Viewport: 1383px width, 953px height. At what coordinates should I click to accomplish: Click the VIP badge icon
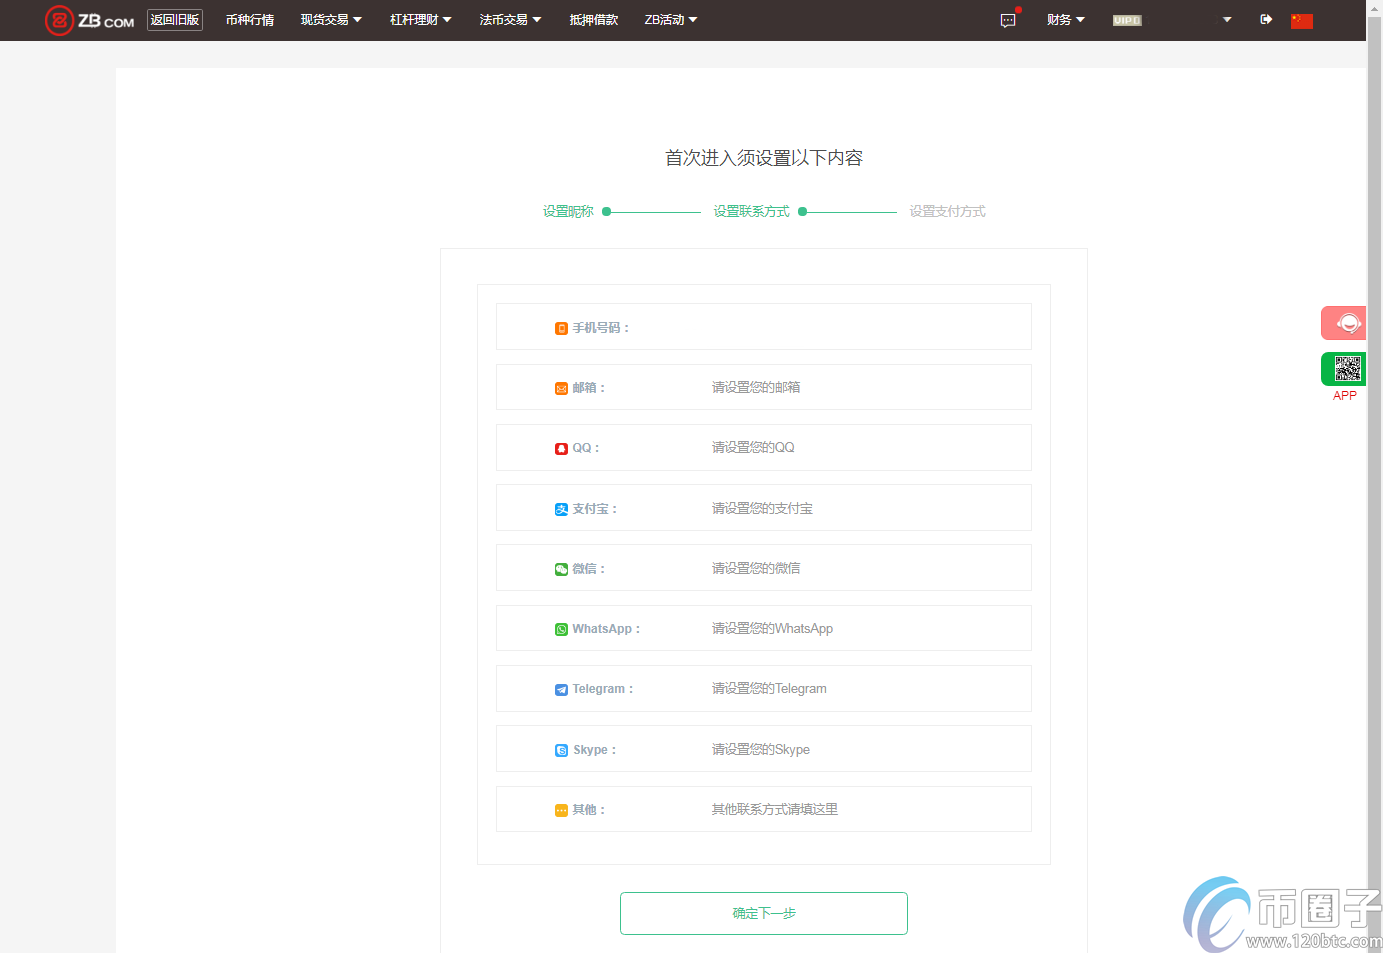pos(1127,20)
